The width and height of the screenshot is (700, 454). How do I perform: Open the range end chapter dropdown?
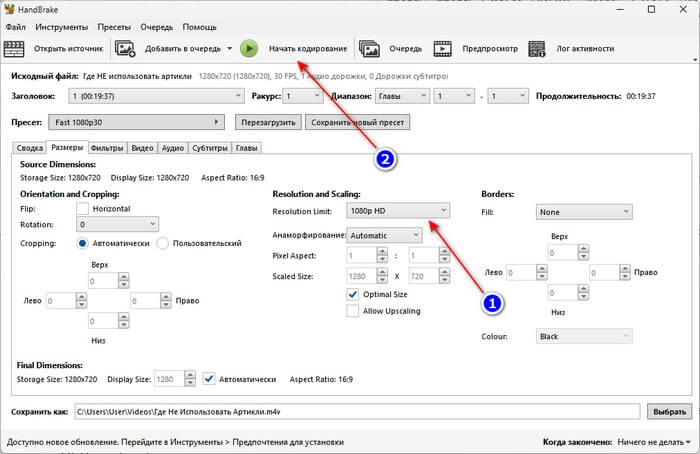[508, 96]
